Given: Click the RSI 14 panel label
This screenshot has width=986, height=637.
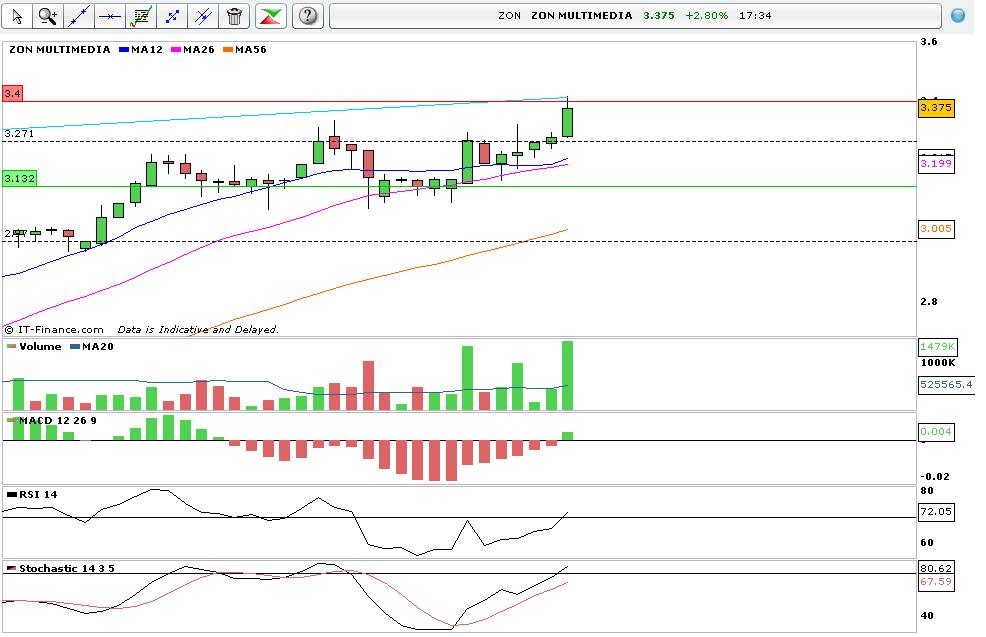Looking at the screenshot, I should click(x=32, y=495).
